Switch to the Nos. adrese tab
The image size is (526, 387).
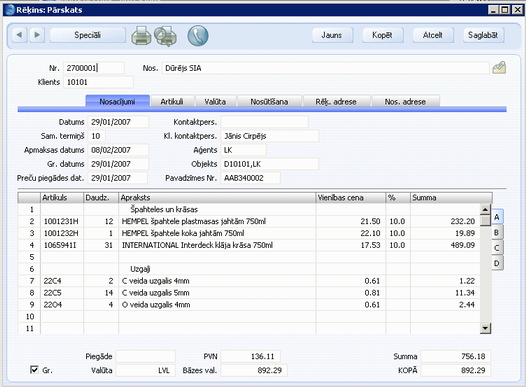(x=405, y=101)
